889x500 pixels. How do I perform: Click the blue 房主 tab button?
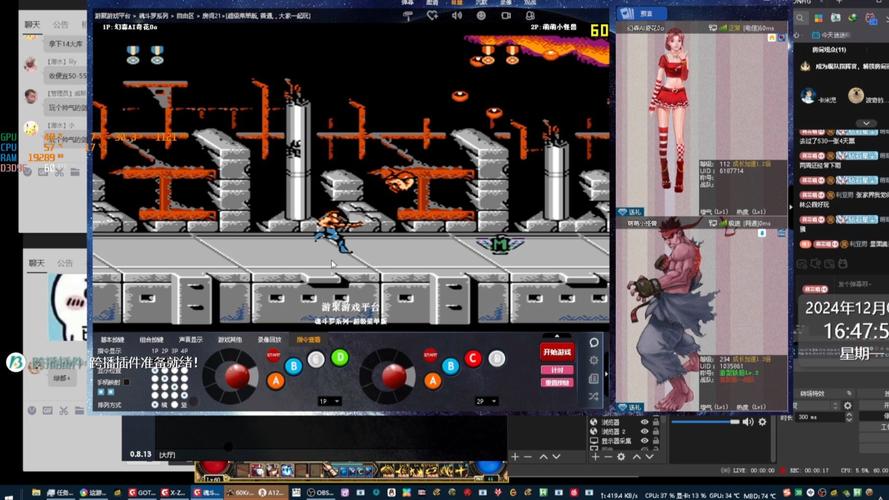coord(642,13)
